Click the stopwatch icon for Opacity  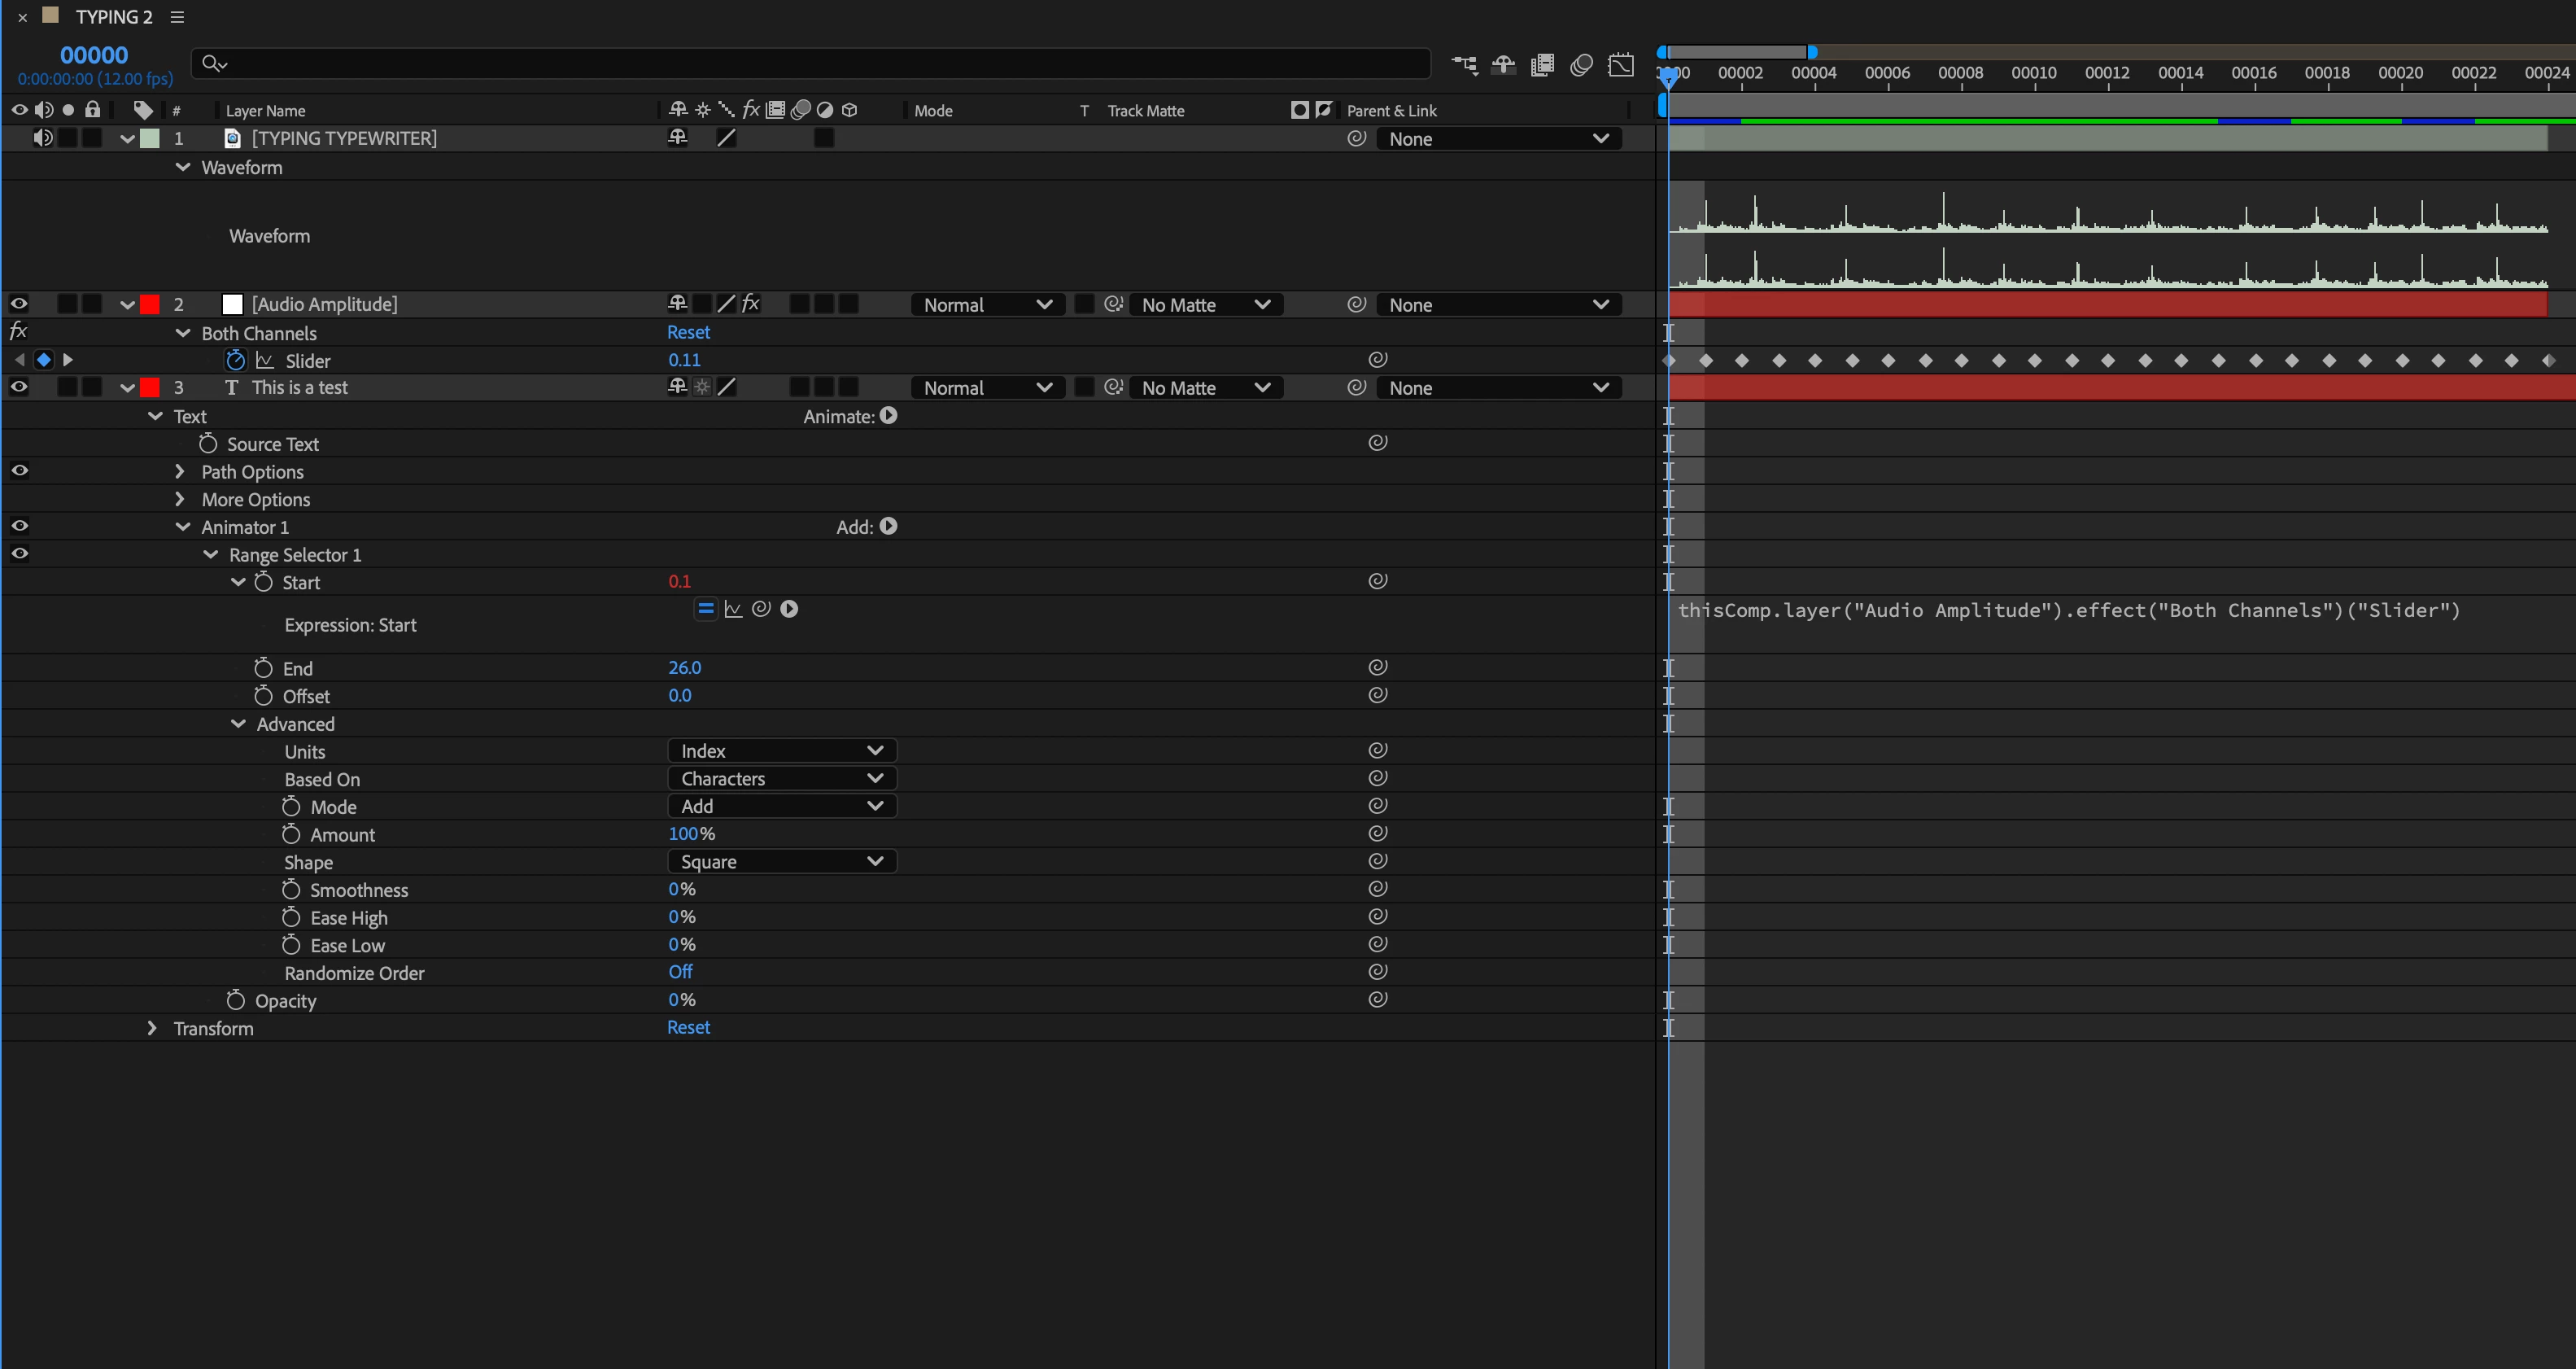coord(236,1000)
